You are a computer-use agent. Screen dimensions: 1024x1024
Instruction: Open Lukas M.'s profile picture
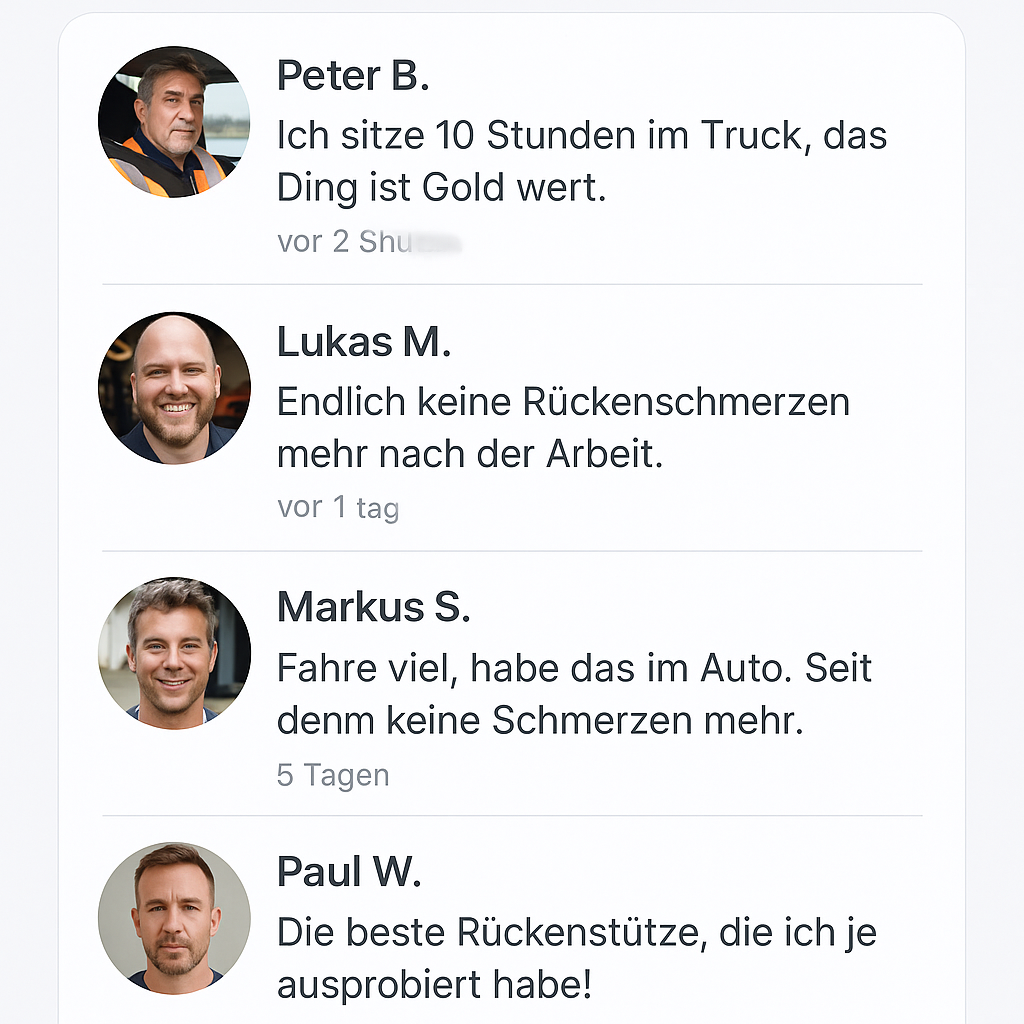(174, 388)
